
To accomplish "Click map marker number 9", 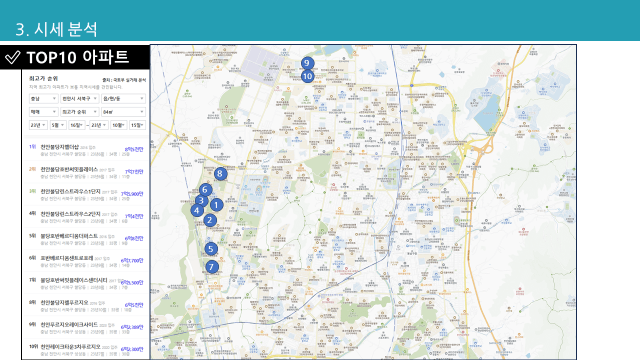I will click(307, 63).
